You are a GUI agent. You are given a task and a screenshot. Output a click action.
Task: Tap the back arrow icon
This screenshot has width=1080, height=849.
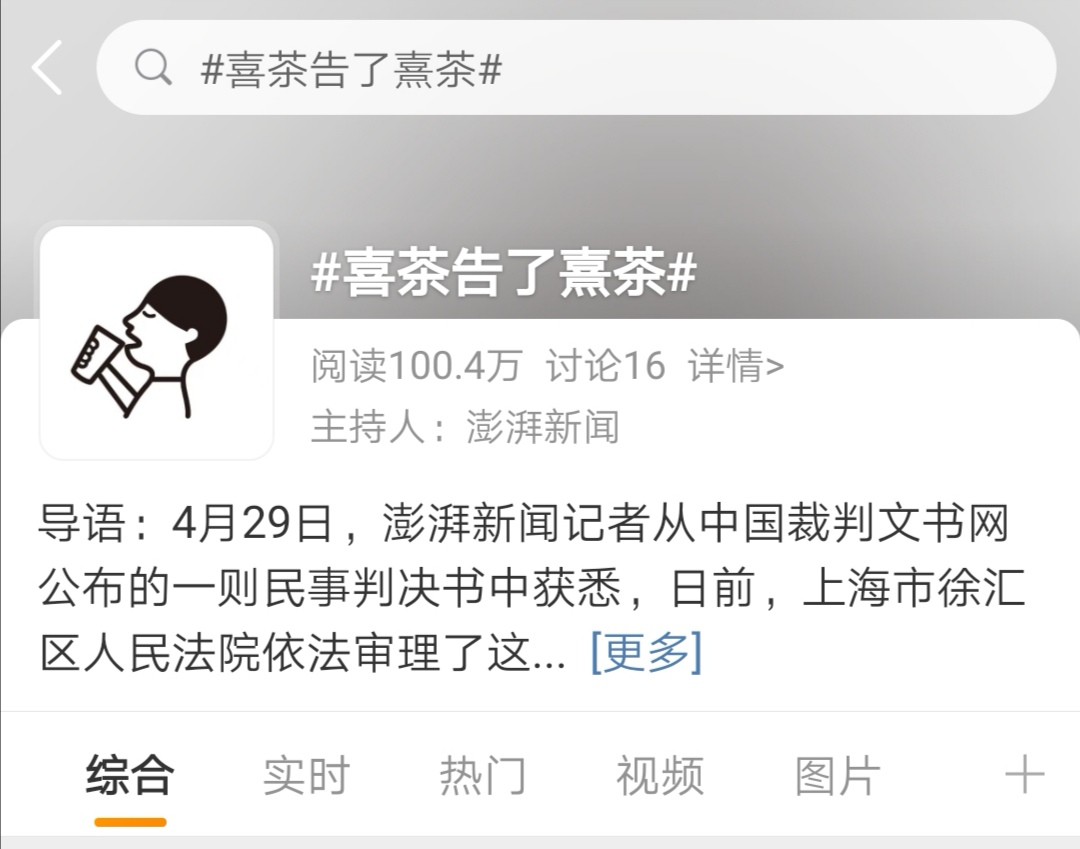pyautogui.click(x=47, y=67)
